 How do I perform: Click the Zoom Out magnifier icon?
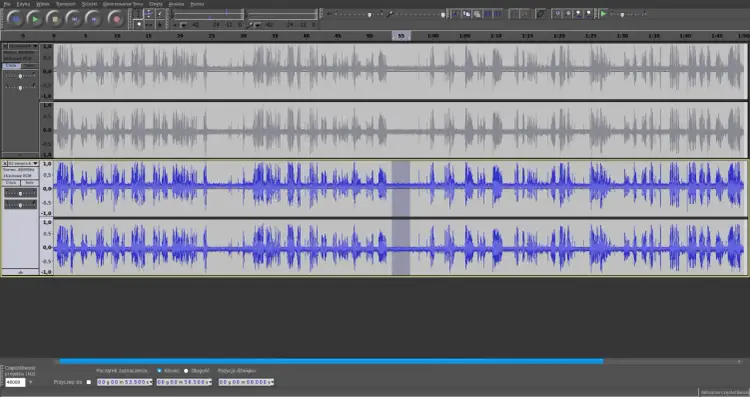567,14
